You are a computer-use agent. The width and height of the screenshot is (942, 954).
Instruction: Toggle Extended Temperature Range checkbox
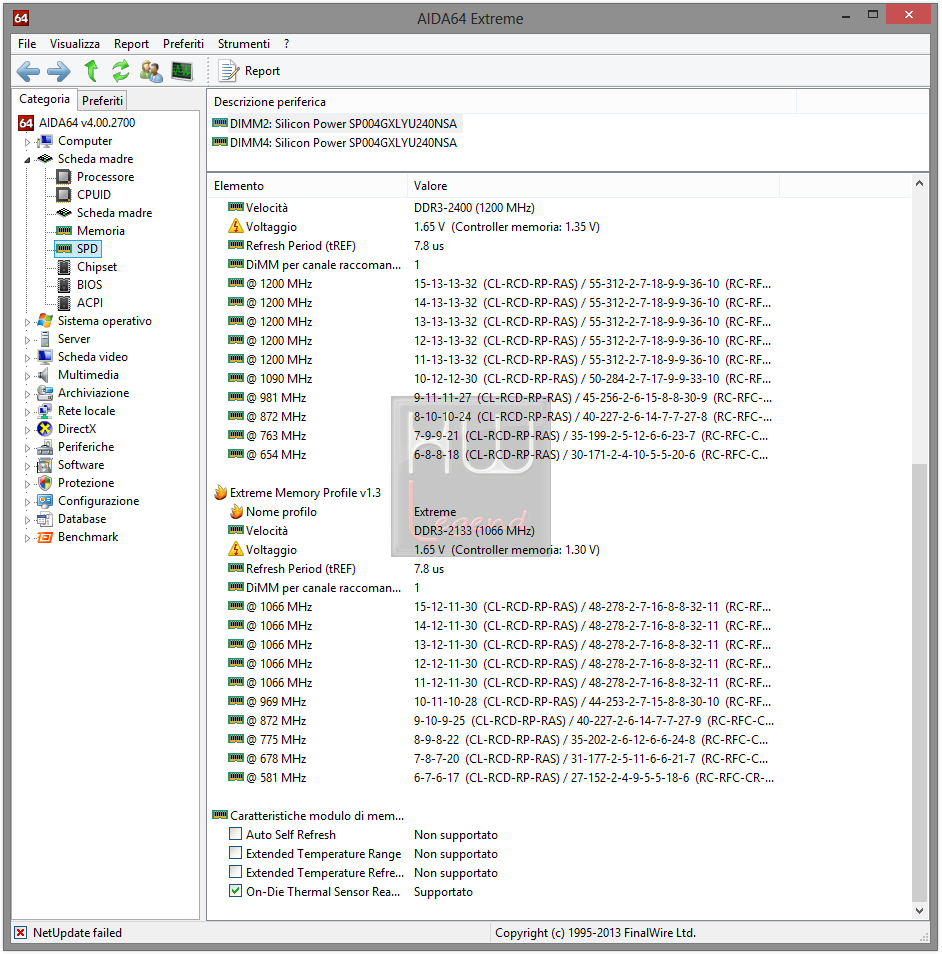[235, 853]
